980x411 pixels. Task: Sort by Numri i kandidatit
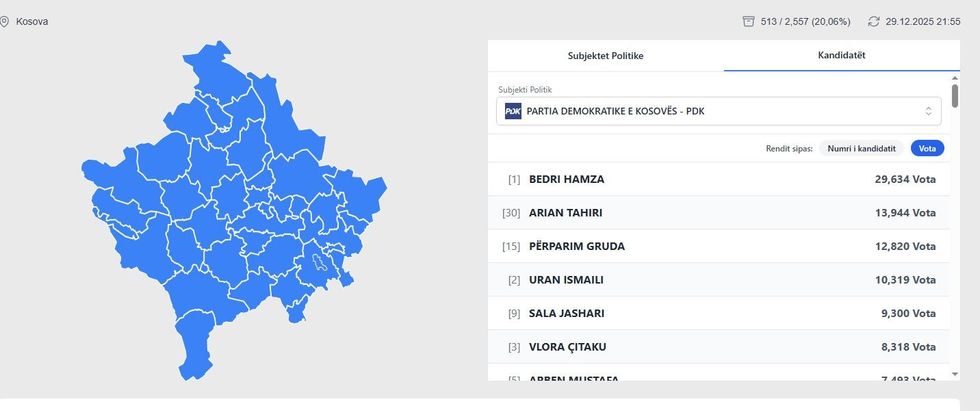tap(861, 148)
